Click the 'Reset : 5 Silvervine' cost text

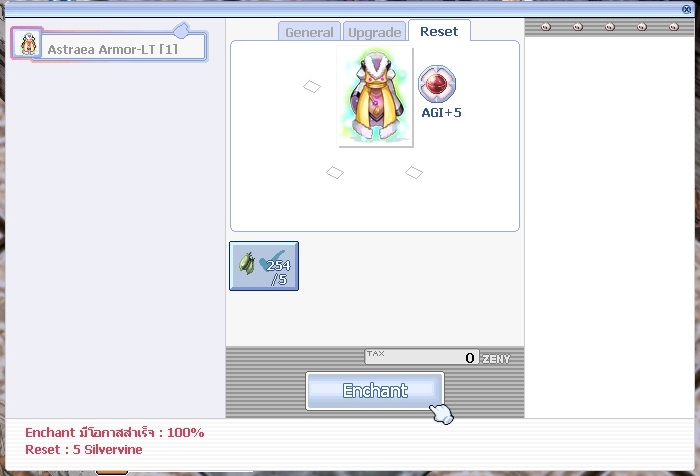84,450
